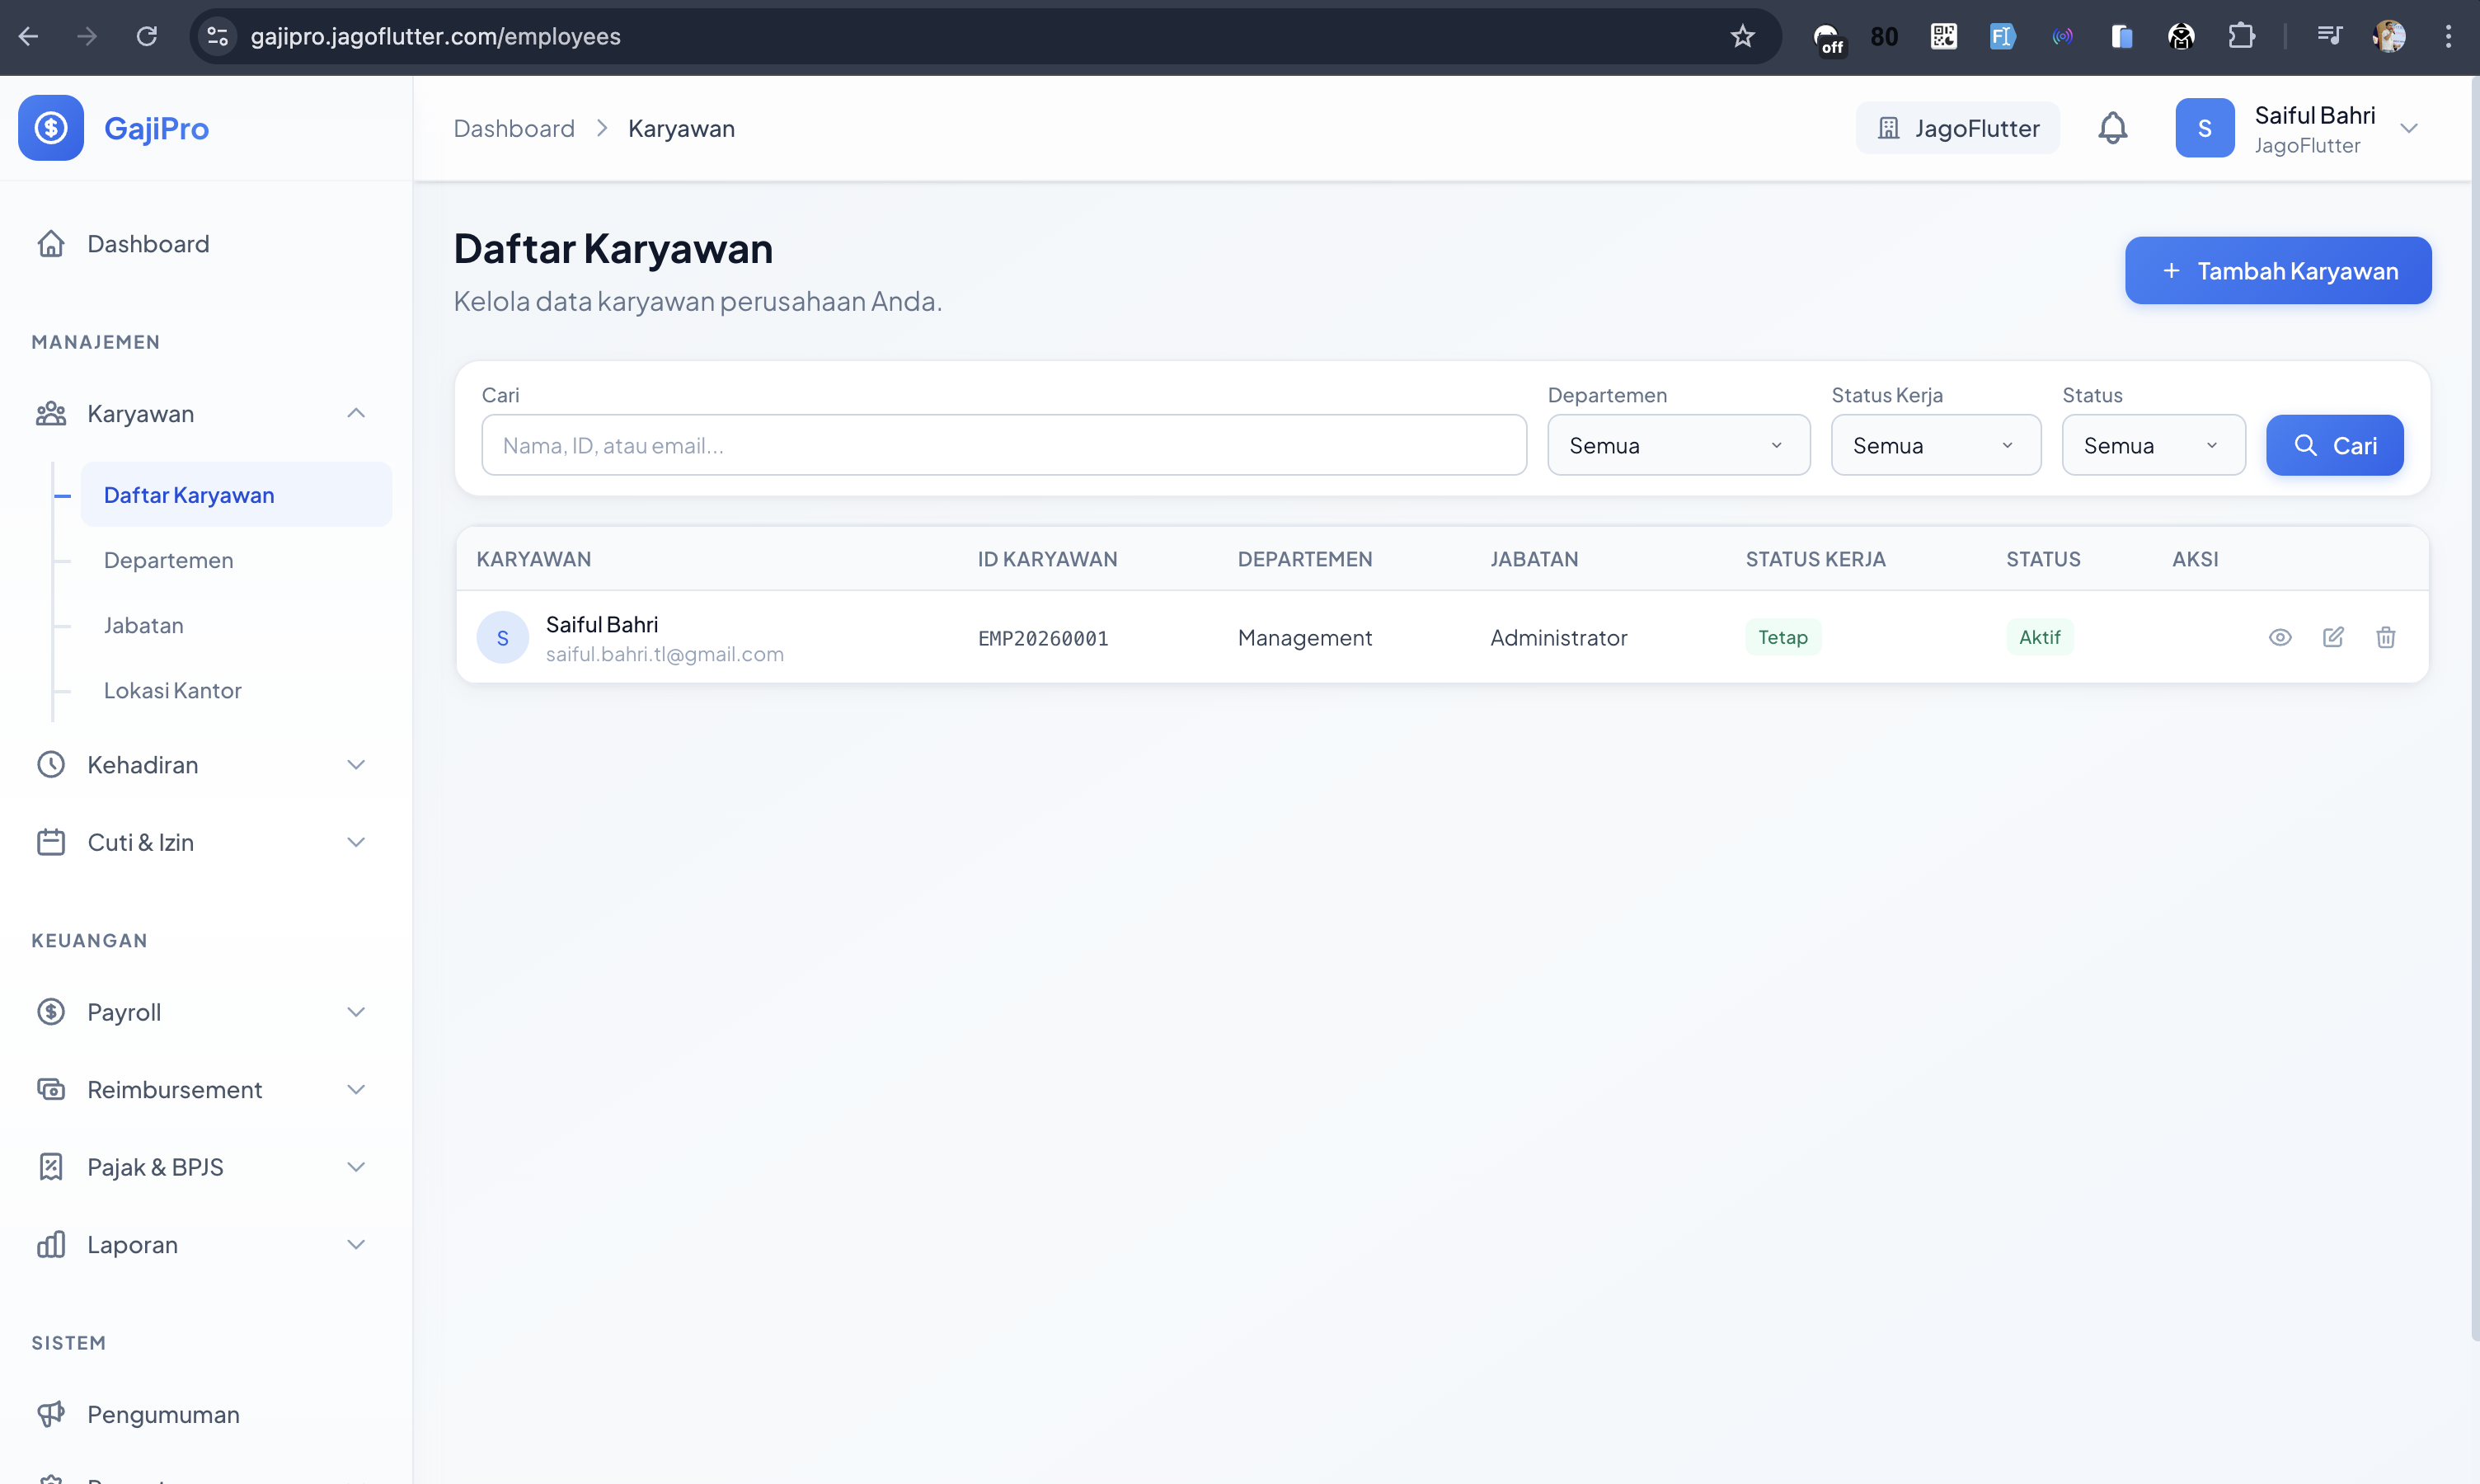Click the GajiPro logo icon

click(x=51, y=128)
